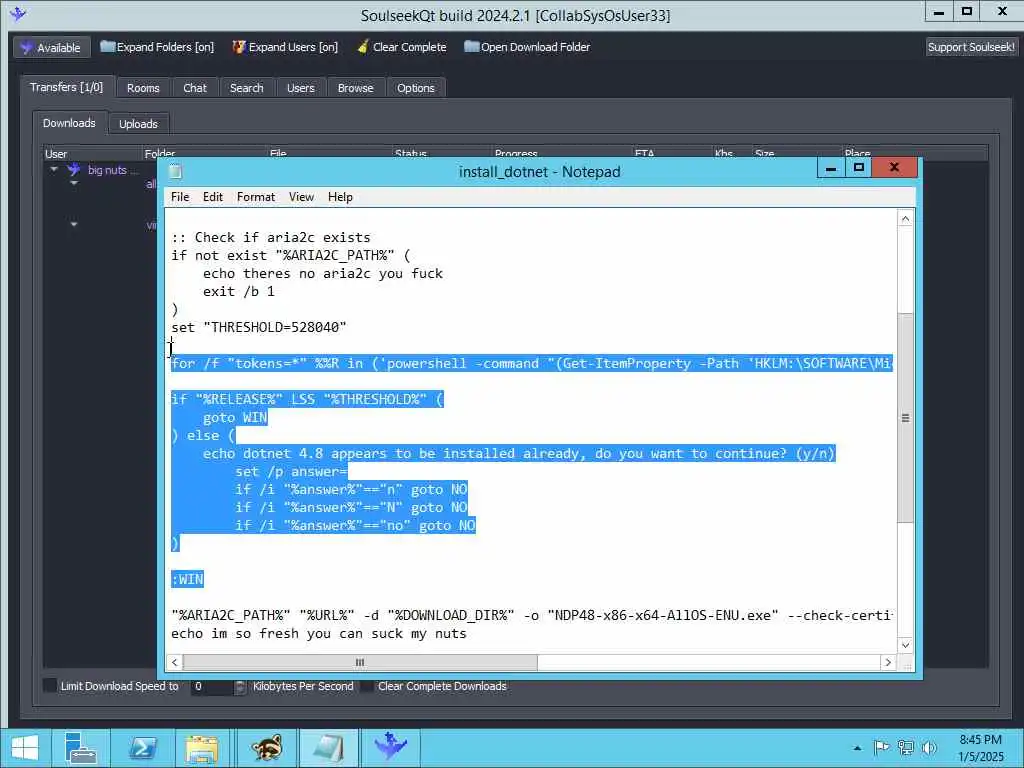Click Notepad horizontal scroll right arrow
The image size is (1024, 768).
click(x=888, y=662)
